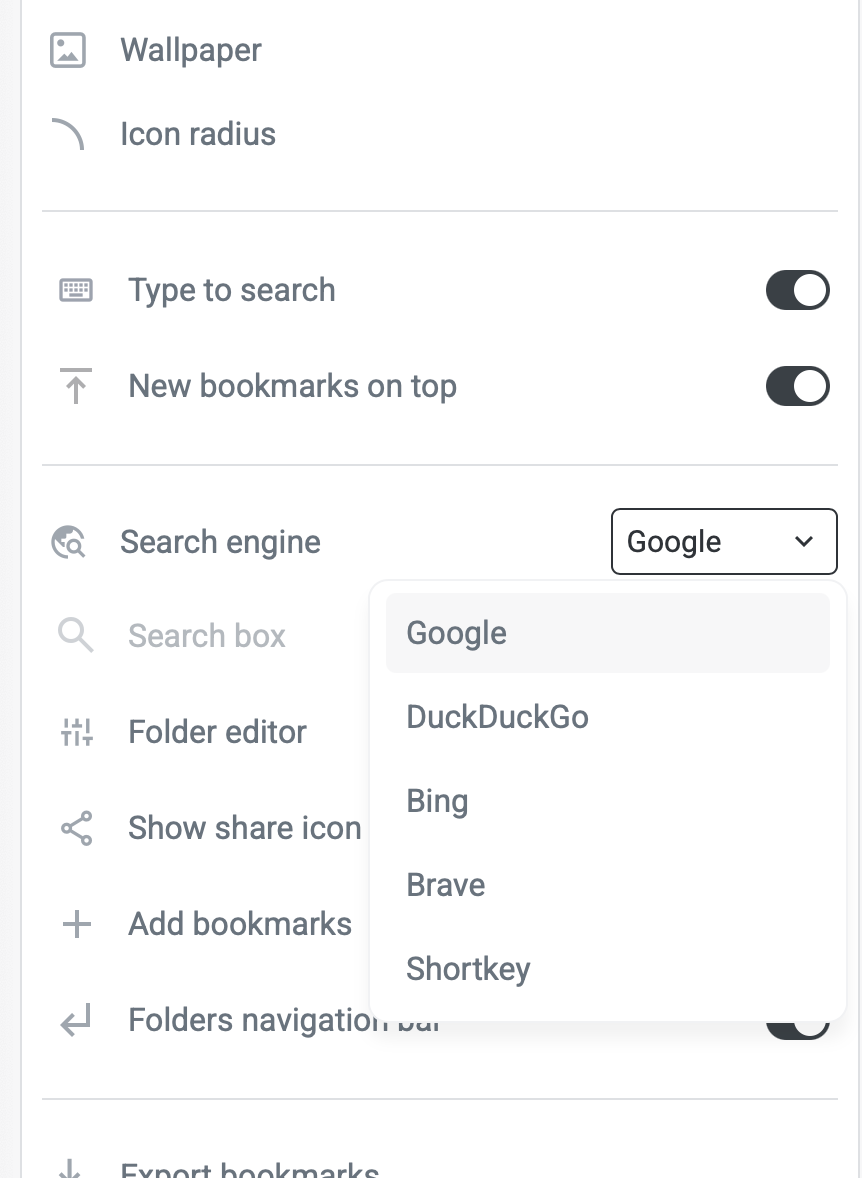
Task: Choose DuckDuckGo as search engine
Action: [607, 717]
